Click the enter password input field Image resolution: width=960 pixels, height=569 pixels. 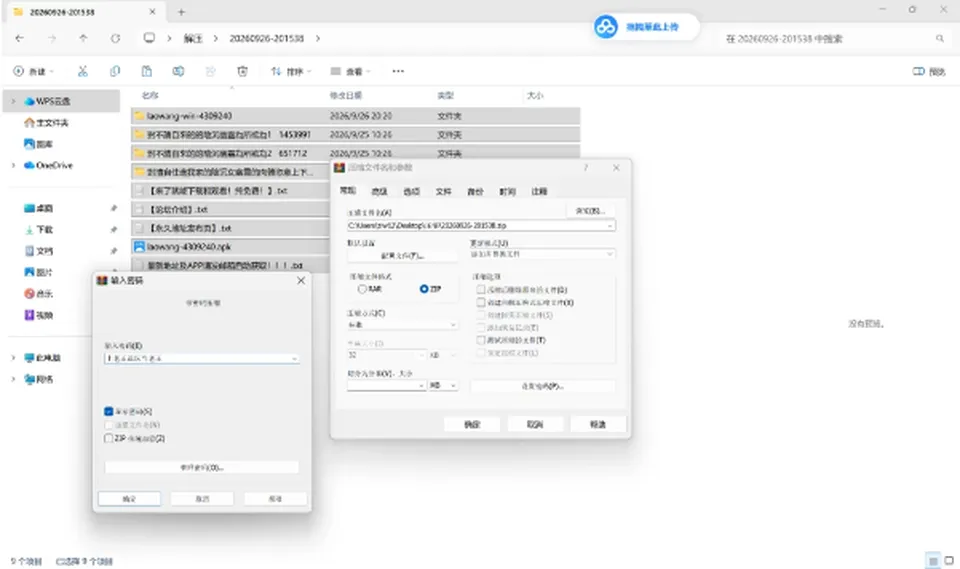pyautogui.click(x=201, y=358)
